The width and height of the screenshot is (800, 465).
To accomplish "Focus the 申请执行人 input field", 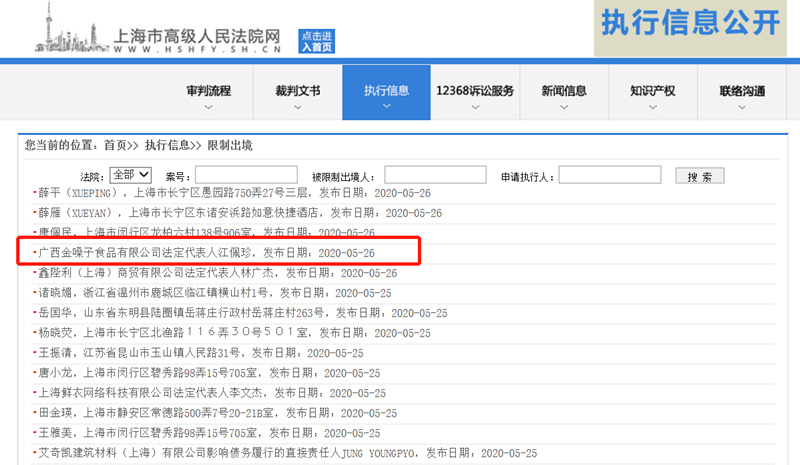I will [610, 175].
